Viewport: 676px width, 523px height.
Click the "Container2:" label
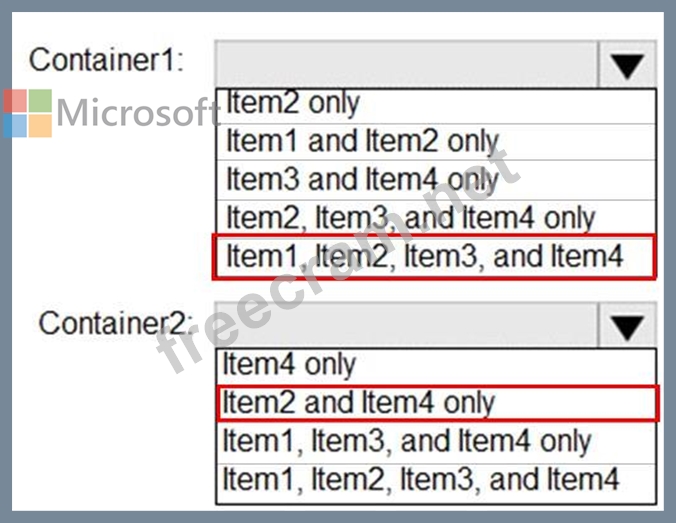point(116,323)
